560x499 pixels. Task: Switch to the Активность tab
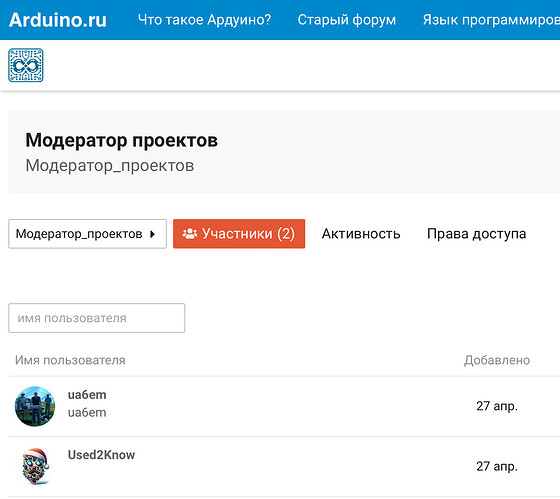click(x=361, y=234)
